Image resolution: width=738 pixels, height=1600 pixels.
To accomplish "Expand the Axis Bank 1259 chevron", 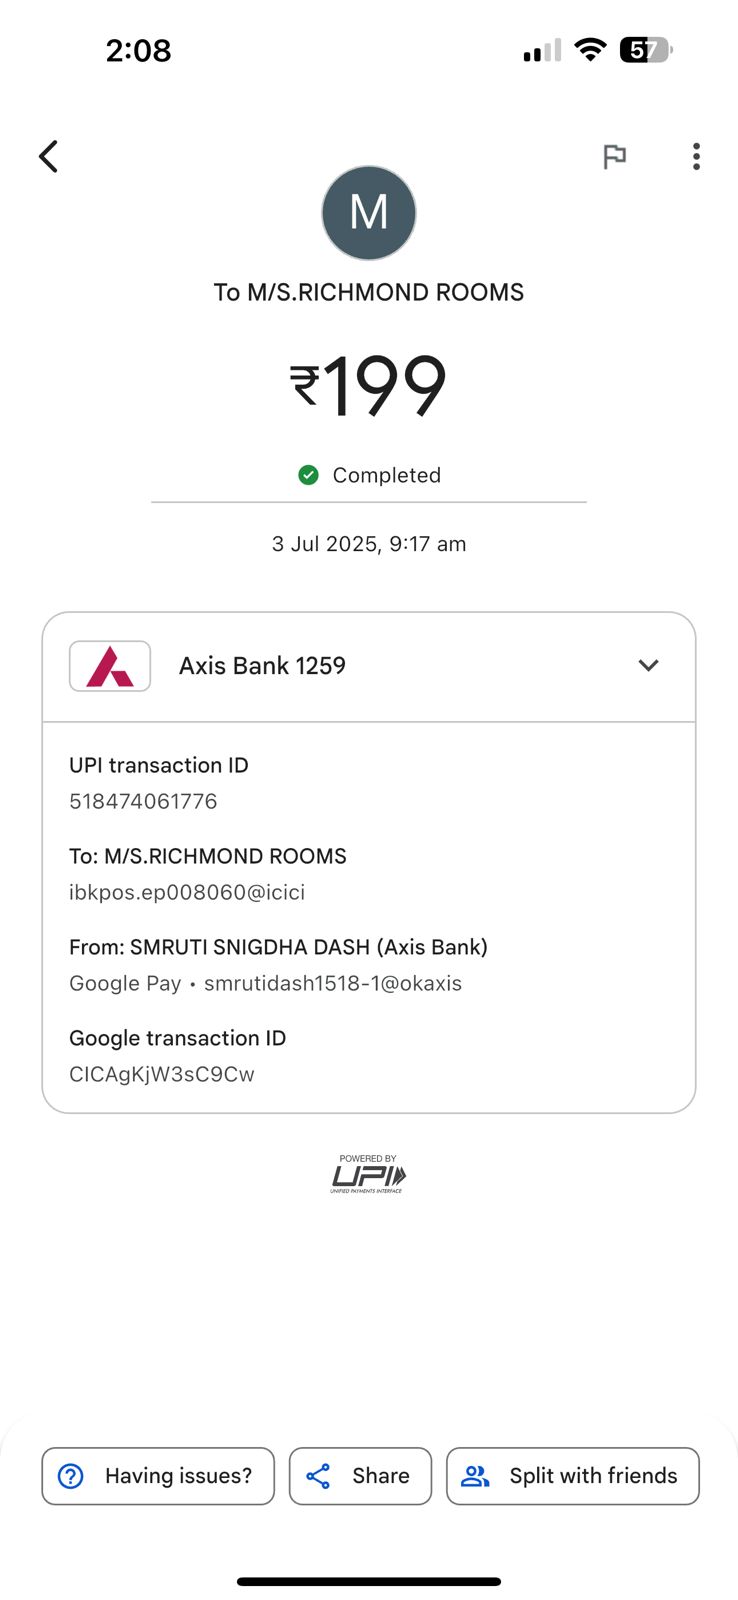I will tap(648, 666).
